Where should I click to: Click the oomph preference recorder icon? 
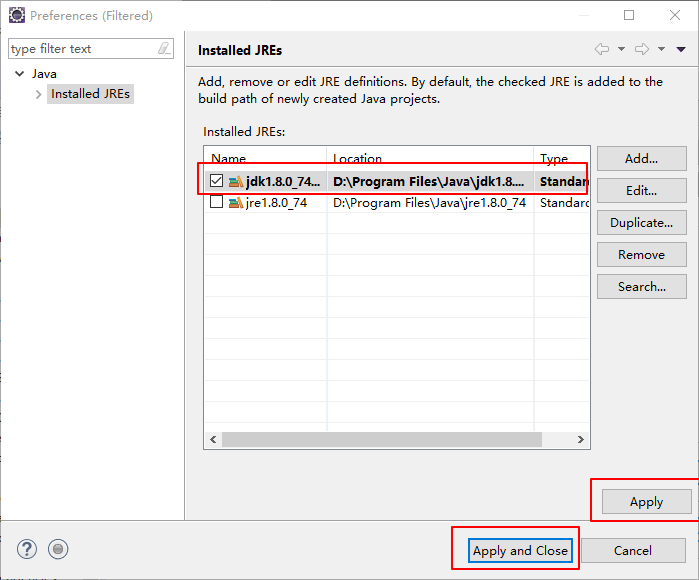(58, 549)
